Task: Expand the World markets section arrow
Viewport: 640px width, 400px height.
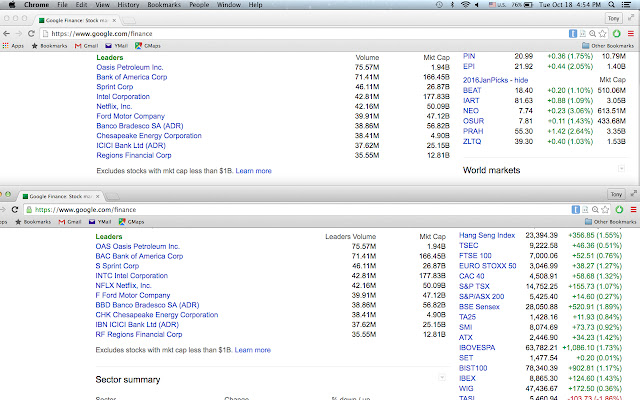Action: pos(621,169)
